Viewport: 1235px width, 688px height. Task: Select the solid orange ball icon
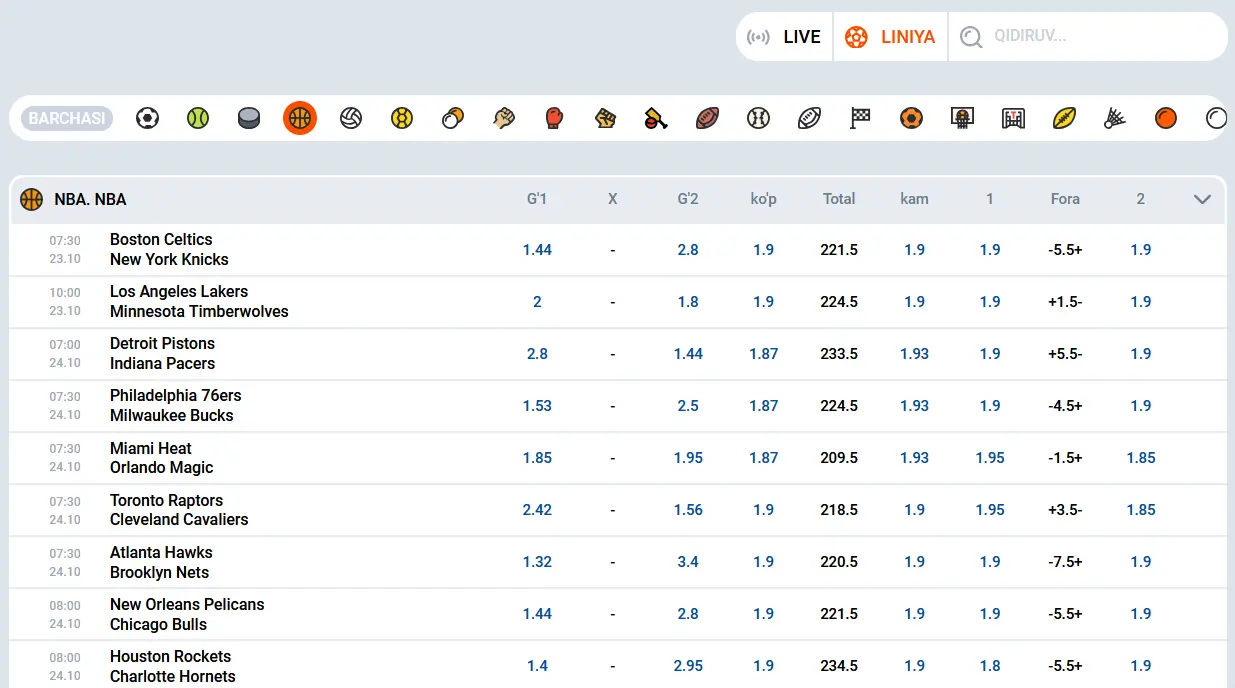click(x=1166, y=118)
